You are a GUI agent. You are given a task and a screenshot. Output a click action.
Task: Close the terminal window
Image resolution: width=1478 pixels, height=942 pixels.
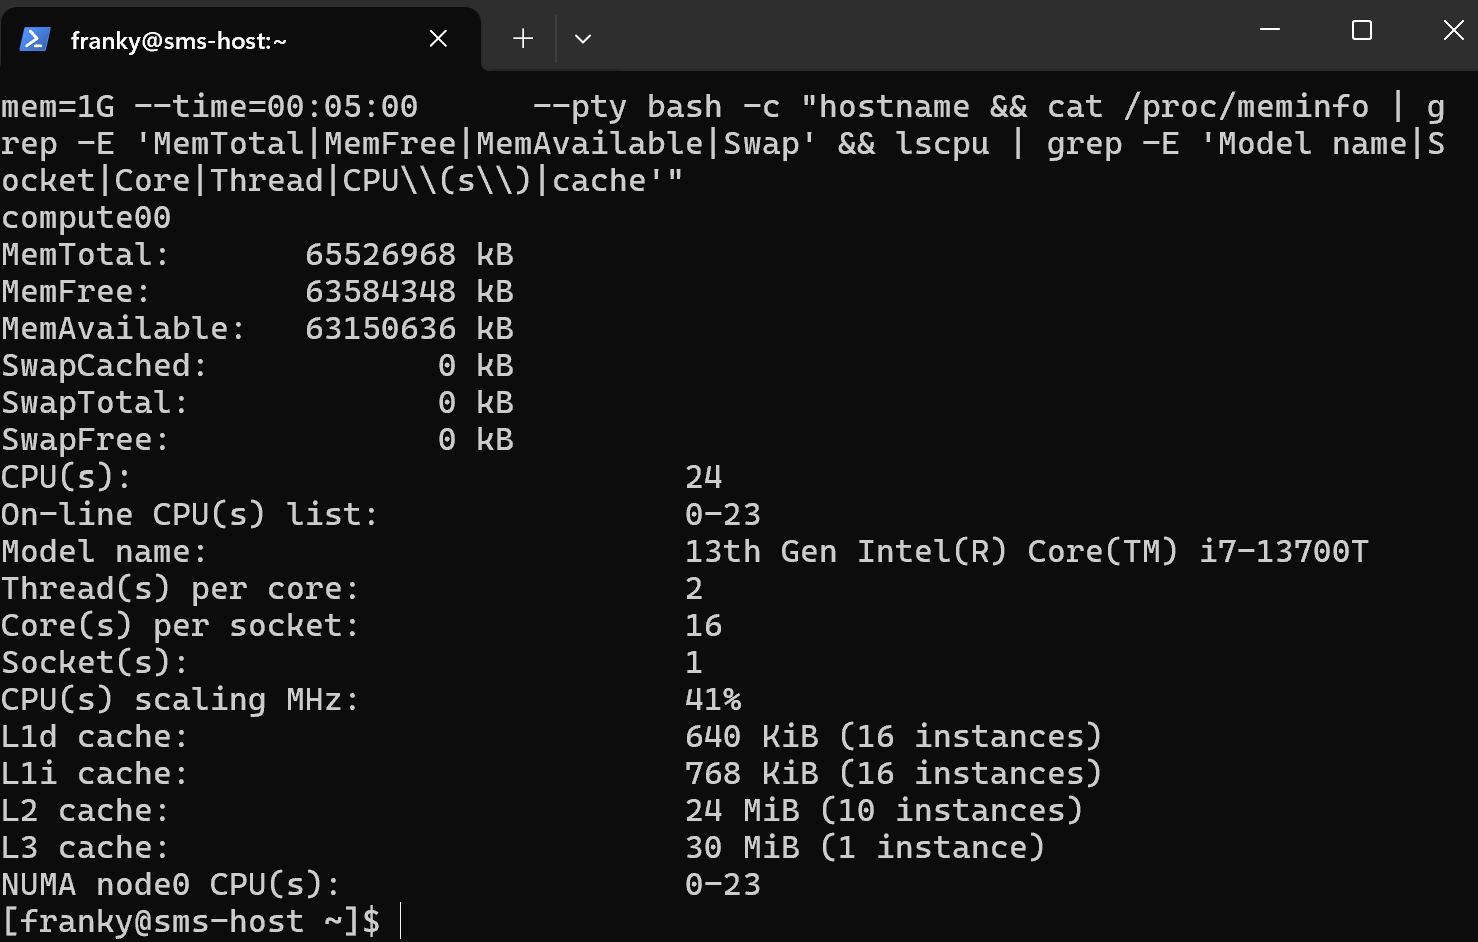[x=1453, y=30]
